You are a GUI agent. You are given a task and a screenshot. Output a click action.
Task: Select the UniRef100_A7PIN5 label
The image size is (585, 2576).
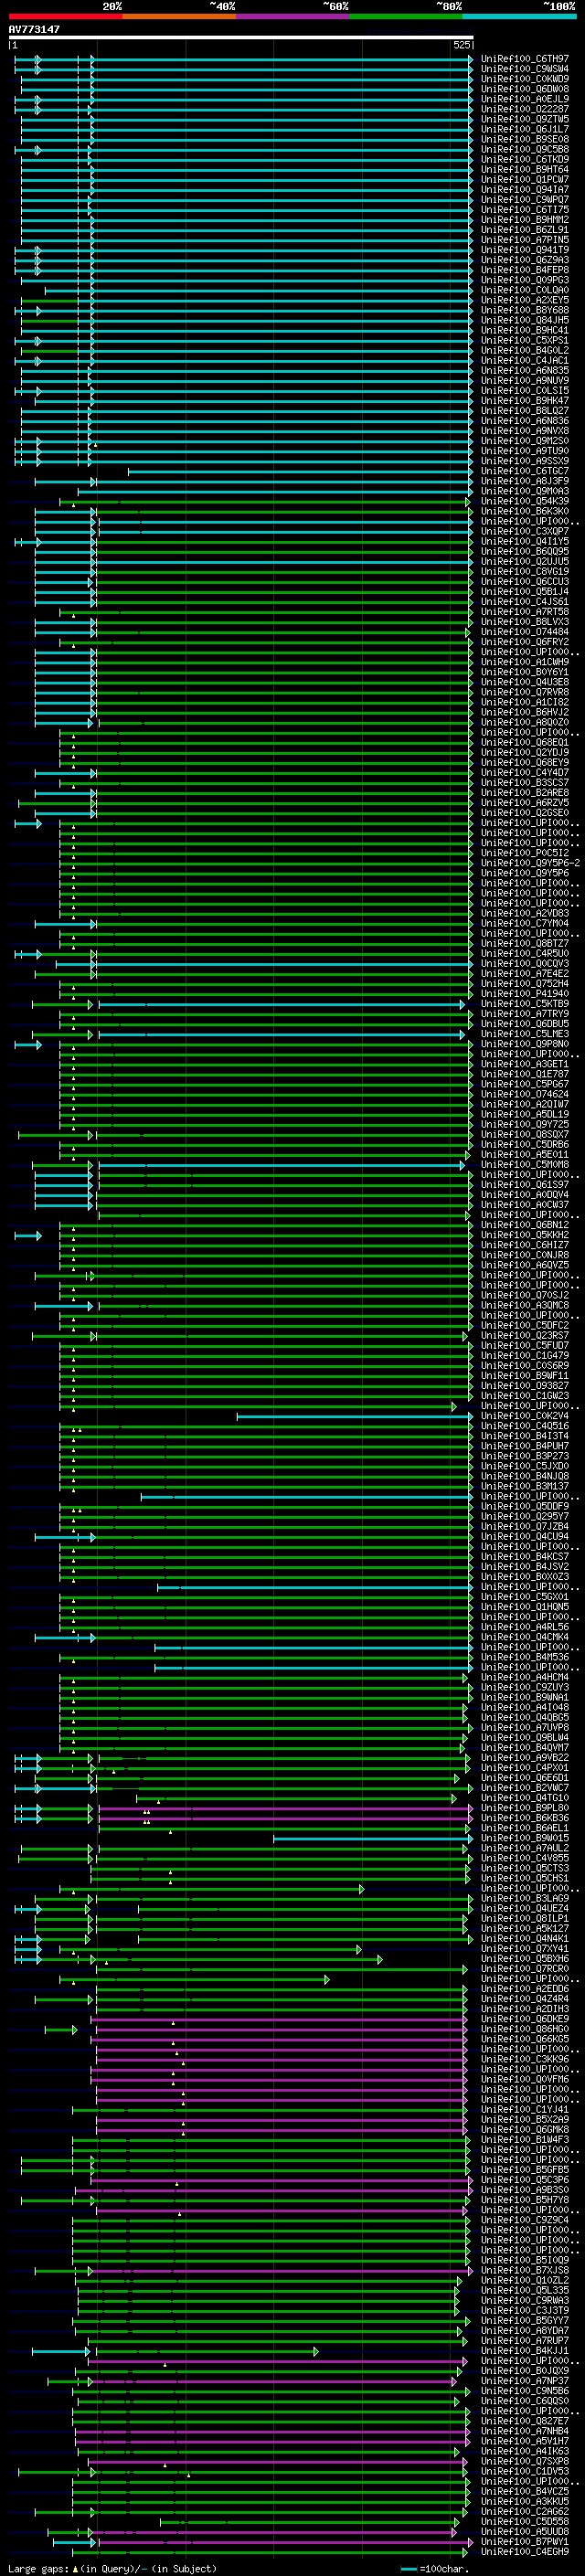[x=525, y=240]
